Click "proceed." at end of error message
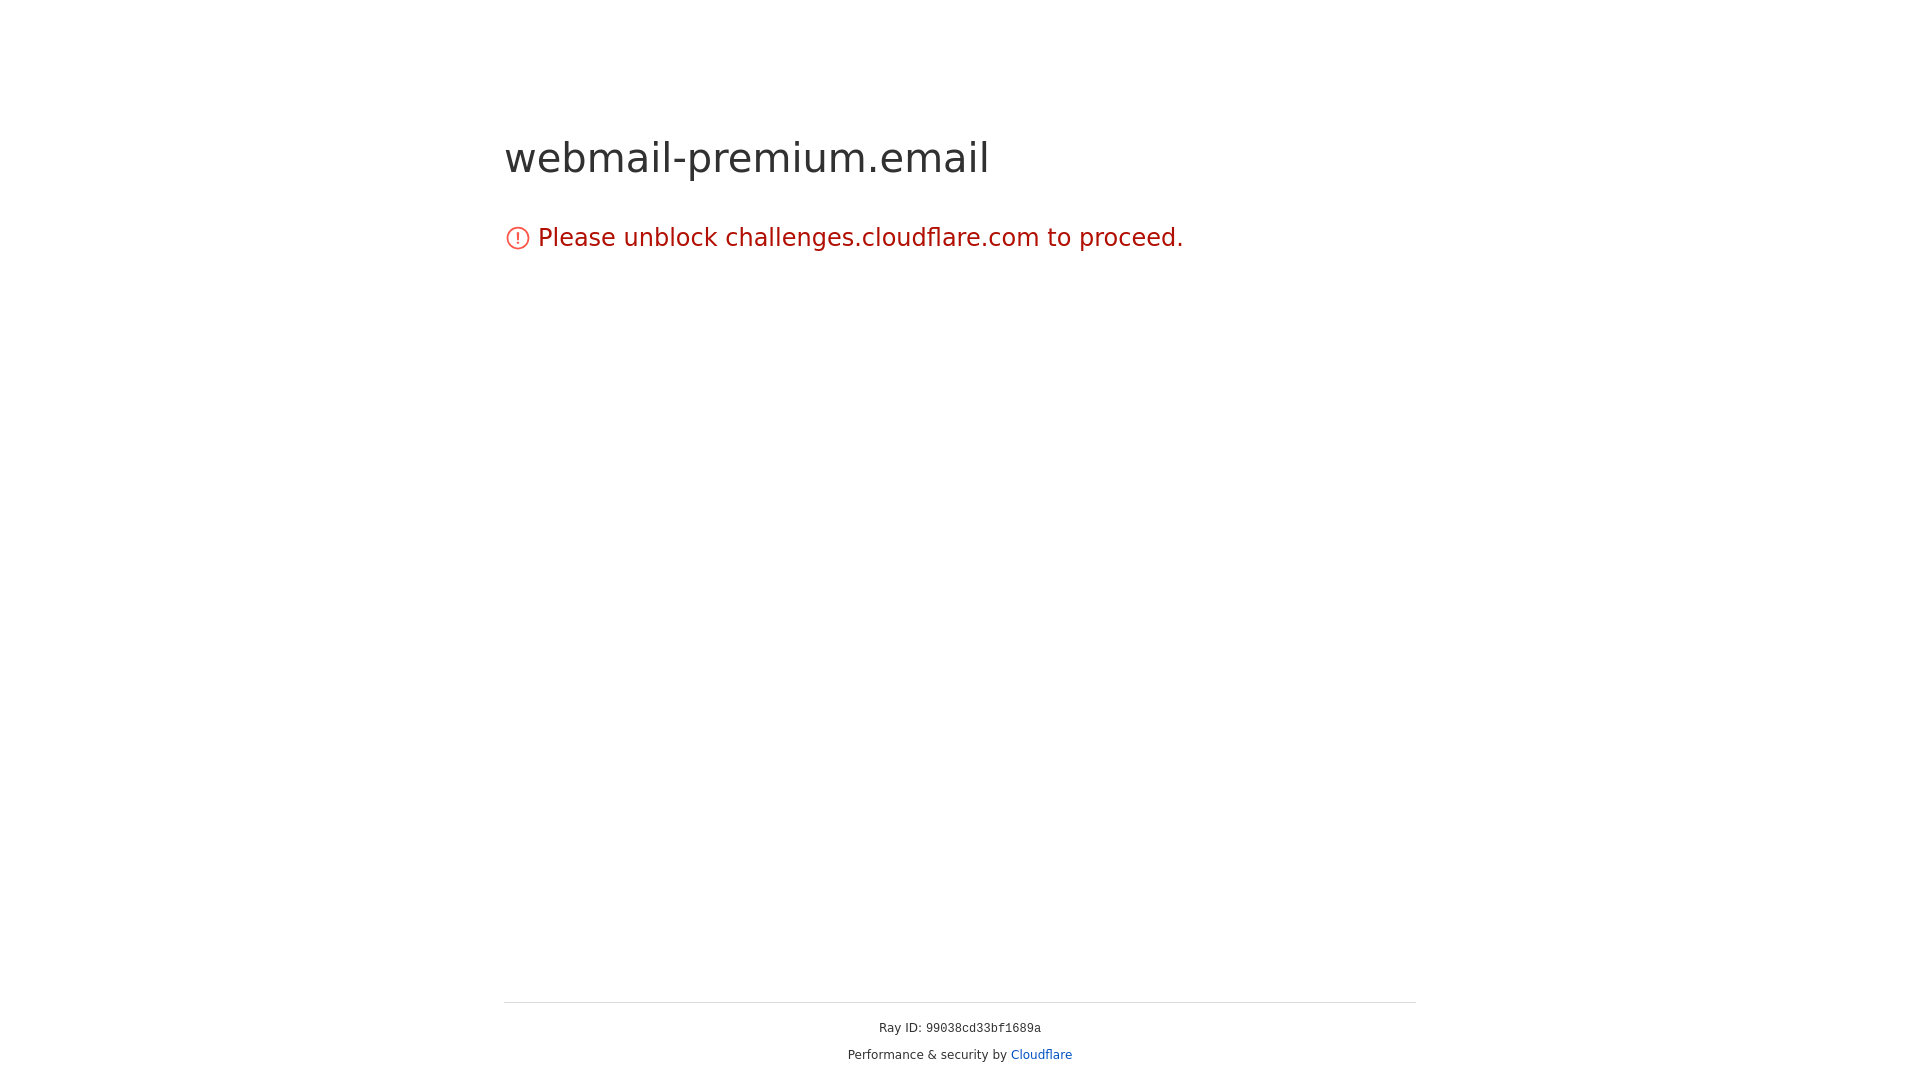Image resolution: width=1920 pixels, height=1080 pixels. coord(1131,238)
